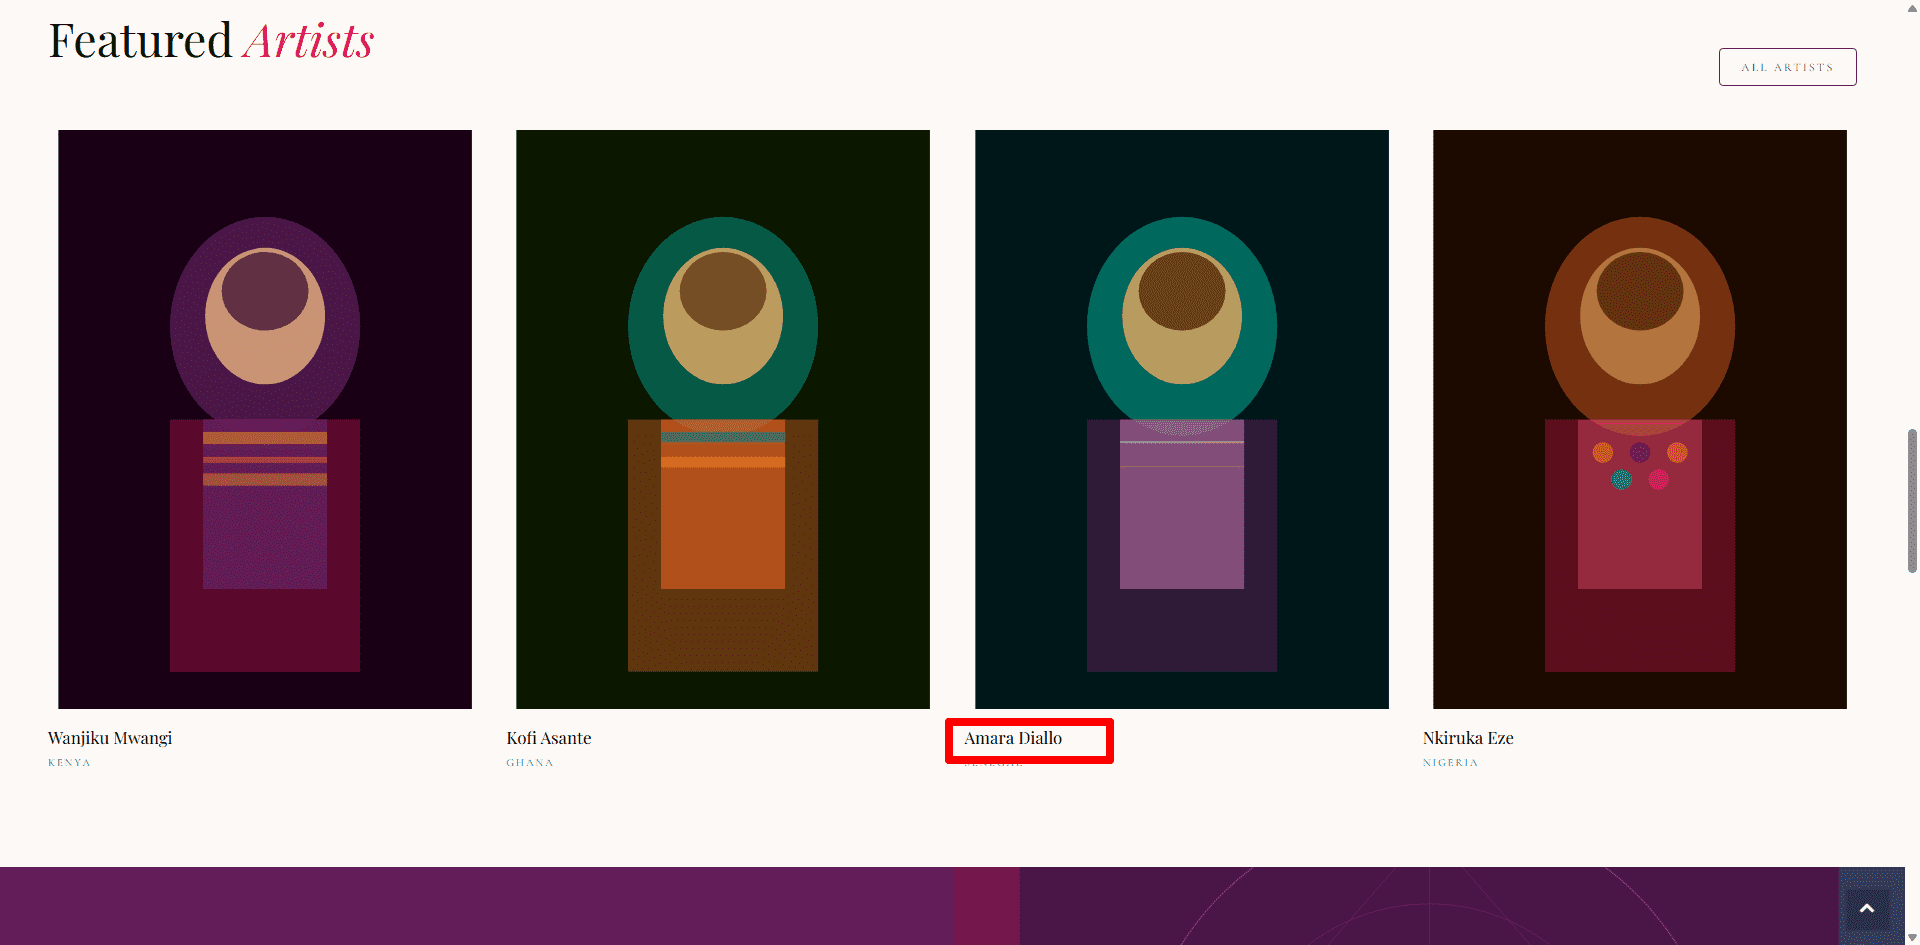Image resolution: width=1920 pixels, height=945 pixels.
Task: Click the Kofi Asante name link
Action: 549,738
